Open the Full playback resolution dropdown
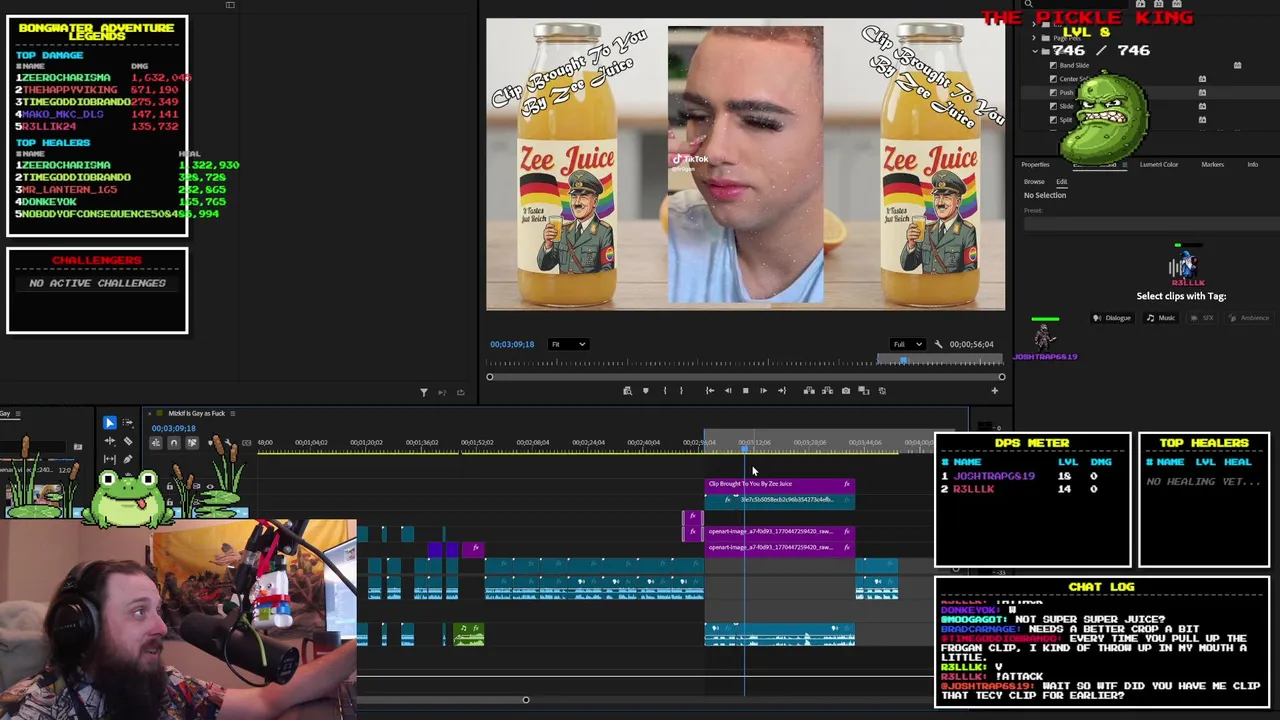The height and width of the screenshot is (720, 1280). tap(906, 344)
